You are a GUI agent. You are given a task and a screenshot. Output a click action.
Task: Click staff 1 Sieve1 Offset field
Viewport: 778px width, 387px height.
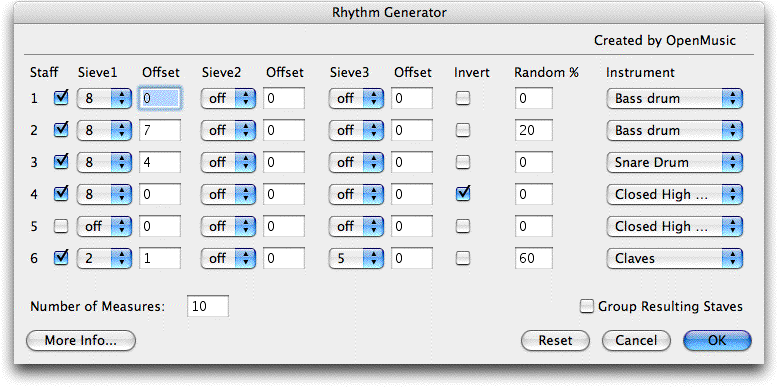160,98
